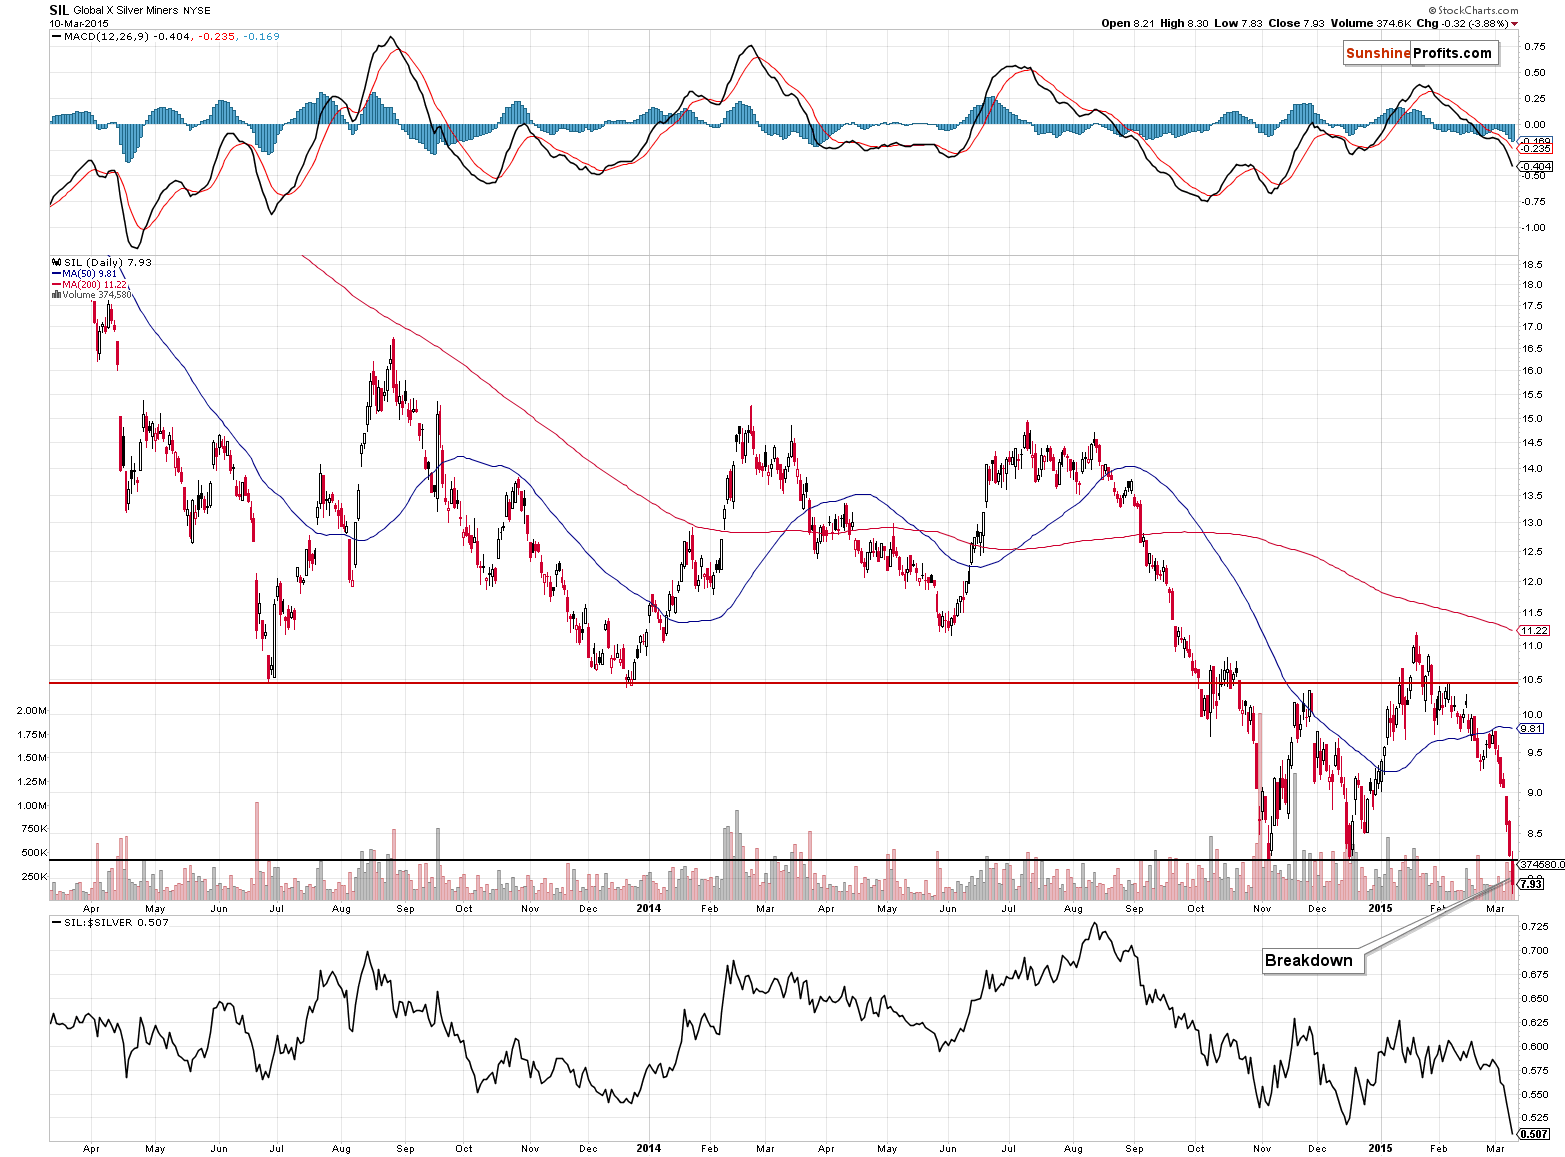This screenshot has height=1157, width=1565.
Task: Click the candlestick icon beside SIL (Daily)
Action: tap(56, 262)
